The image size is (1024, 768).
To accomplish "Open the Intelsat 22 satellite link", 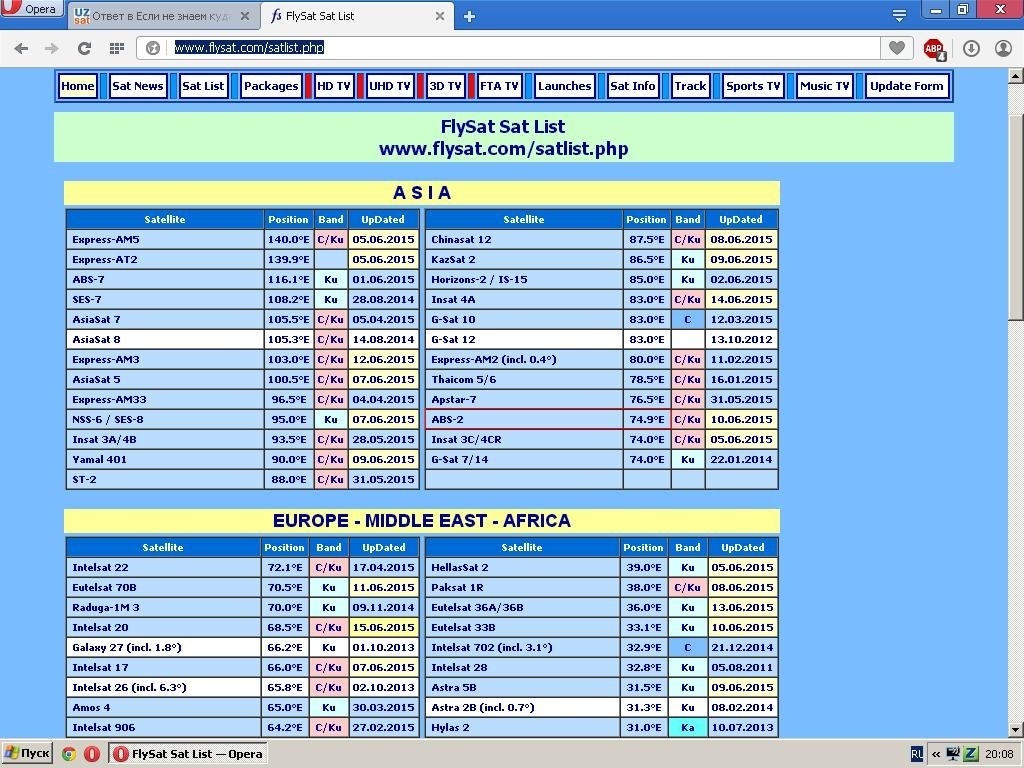I will (100, 568).
